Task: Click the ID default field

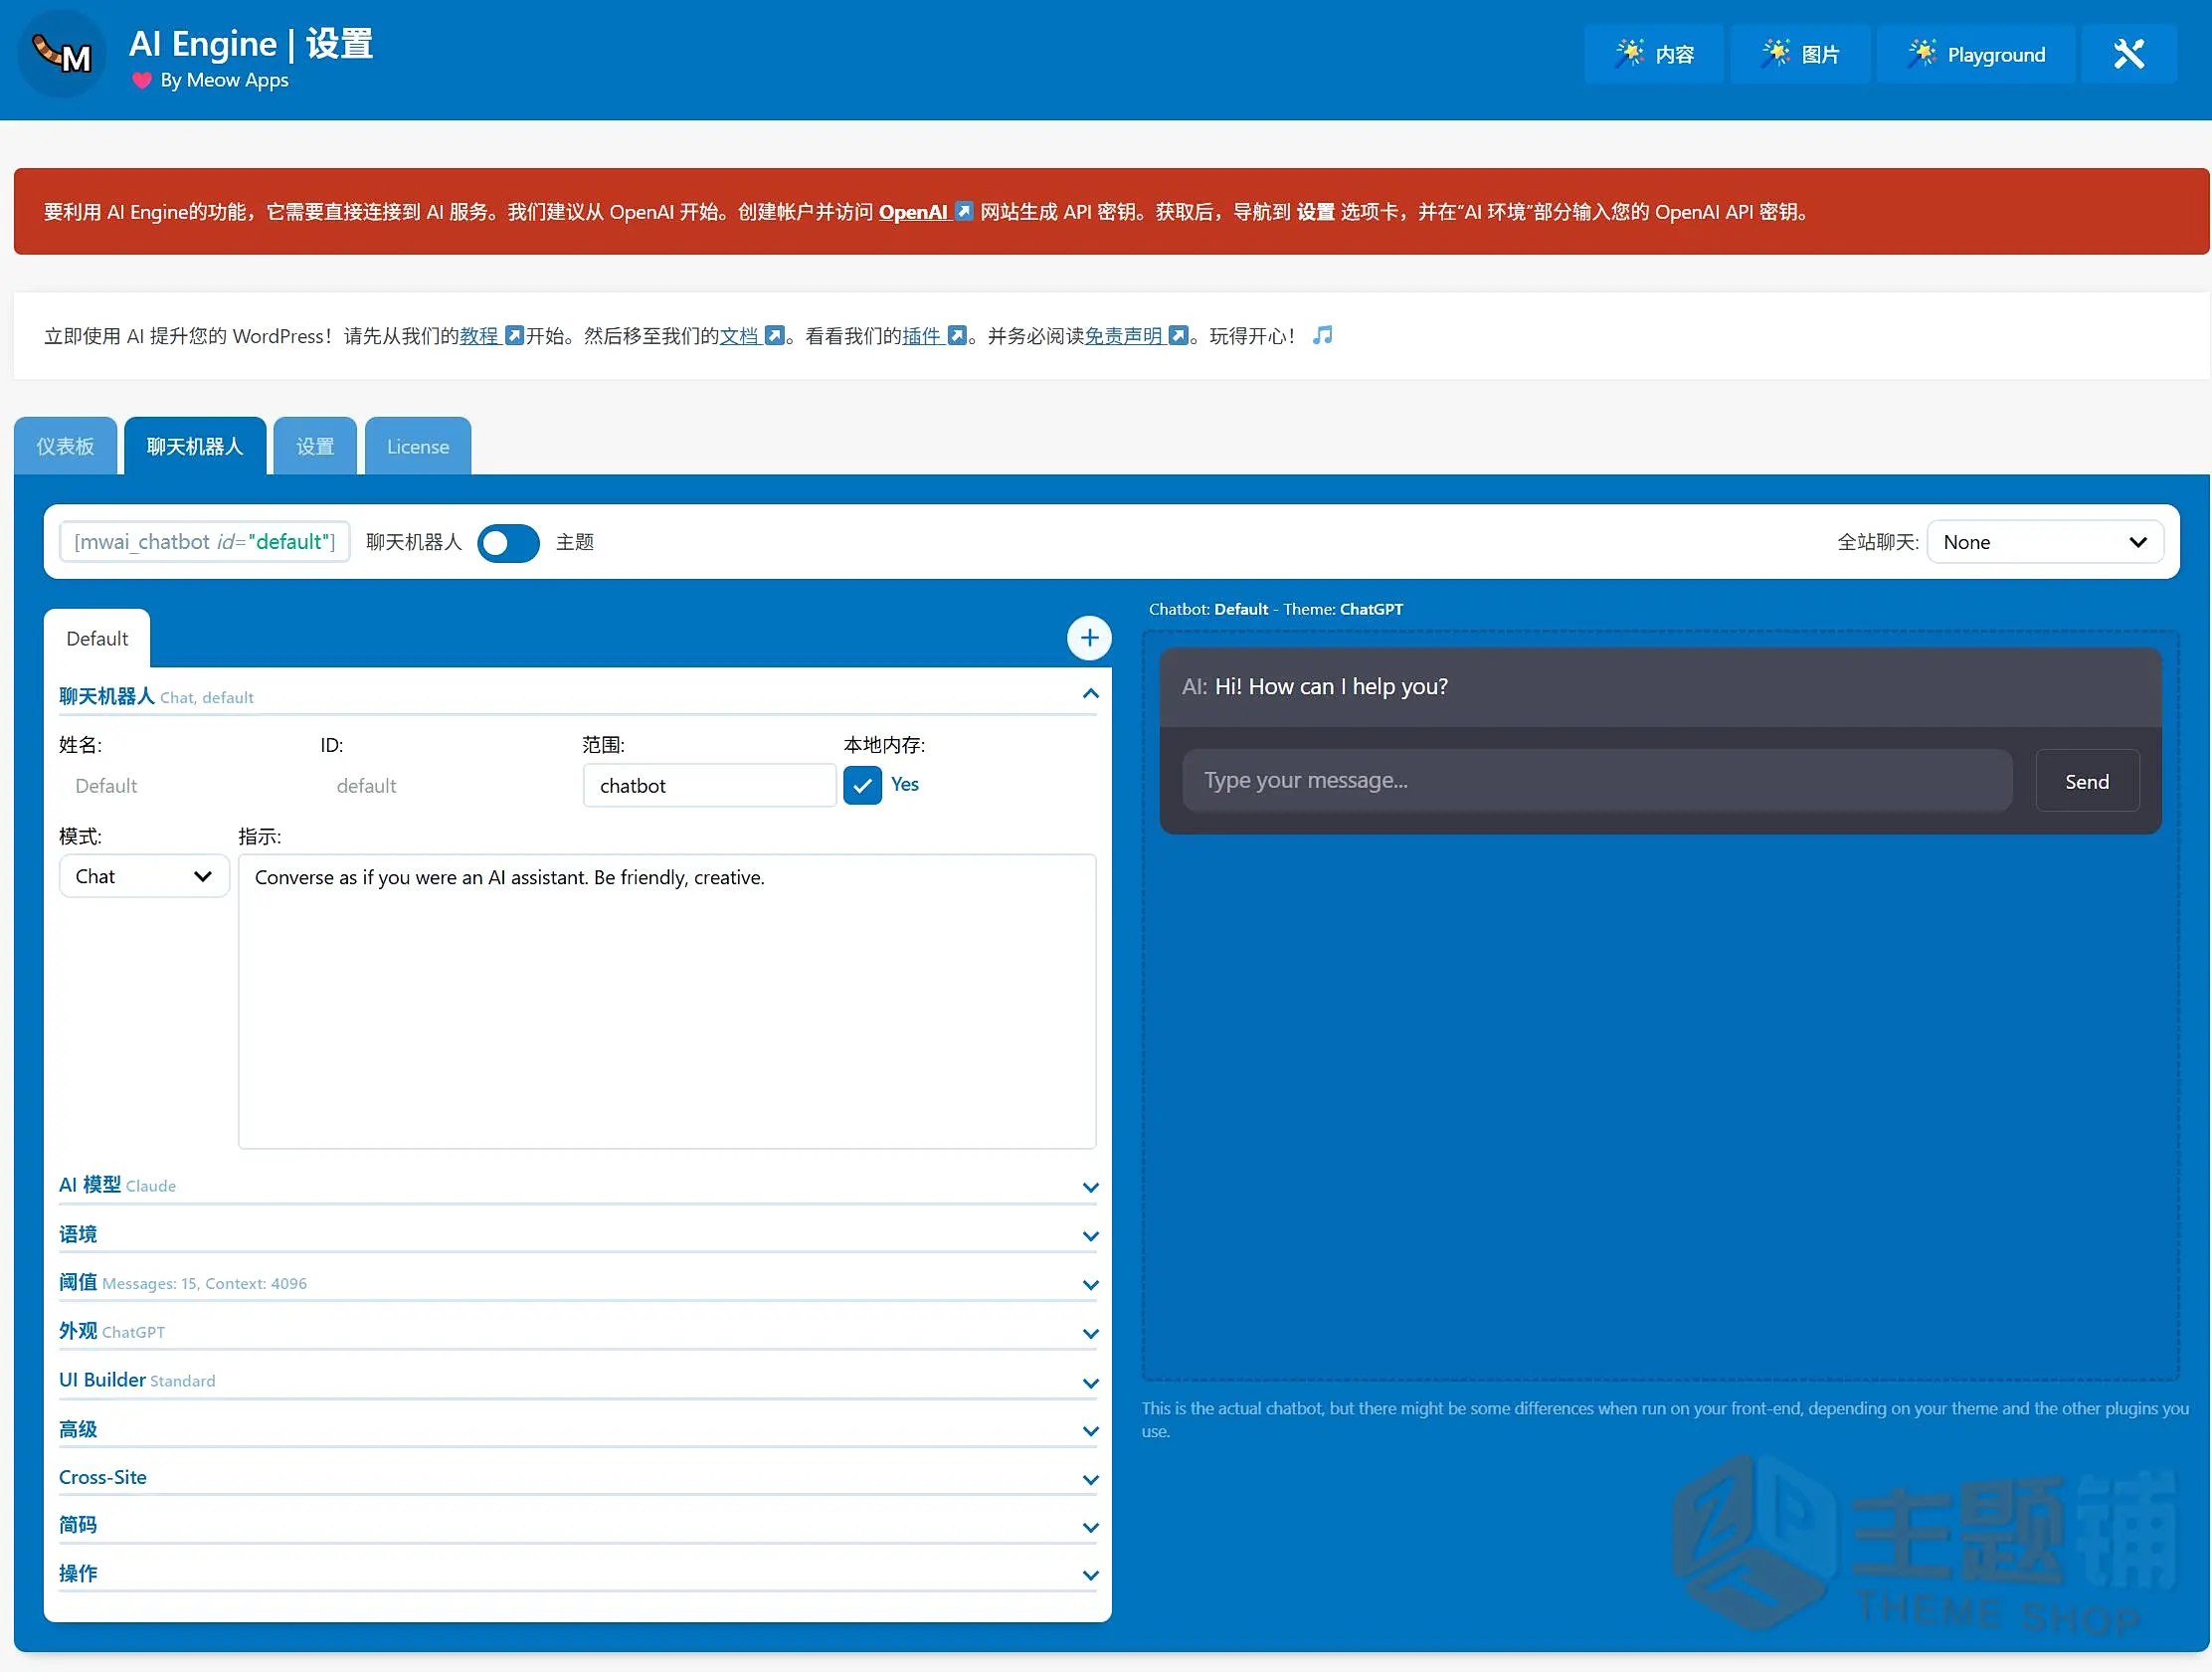Action: click(x=446, y=785)
